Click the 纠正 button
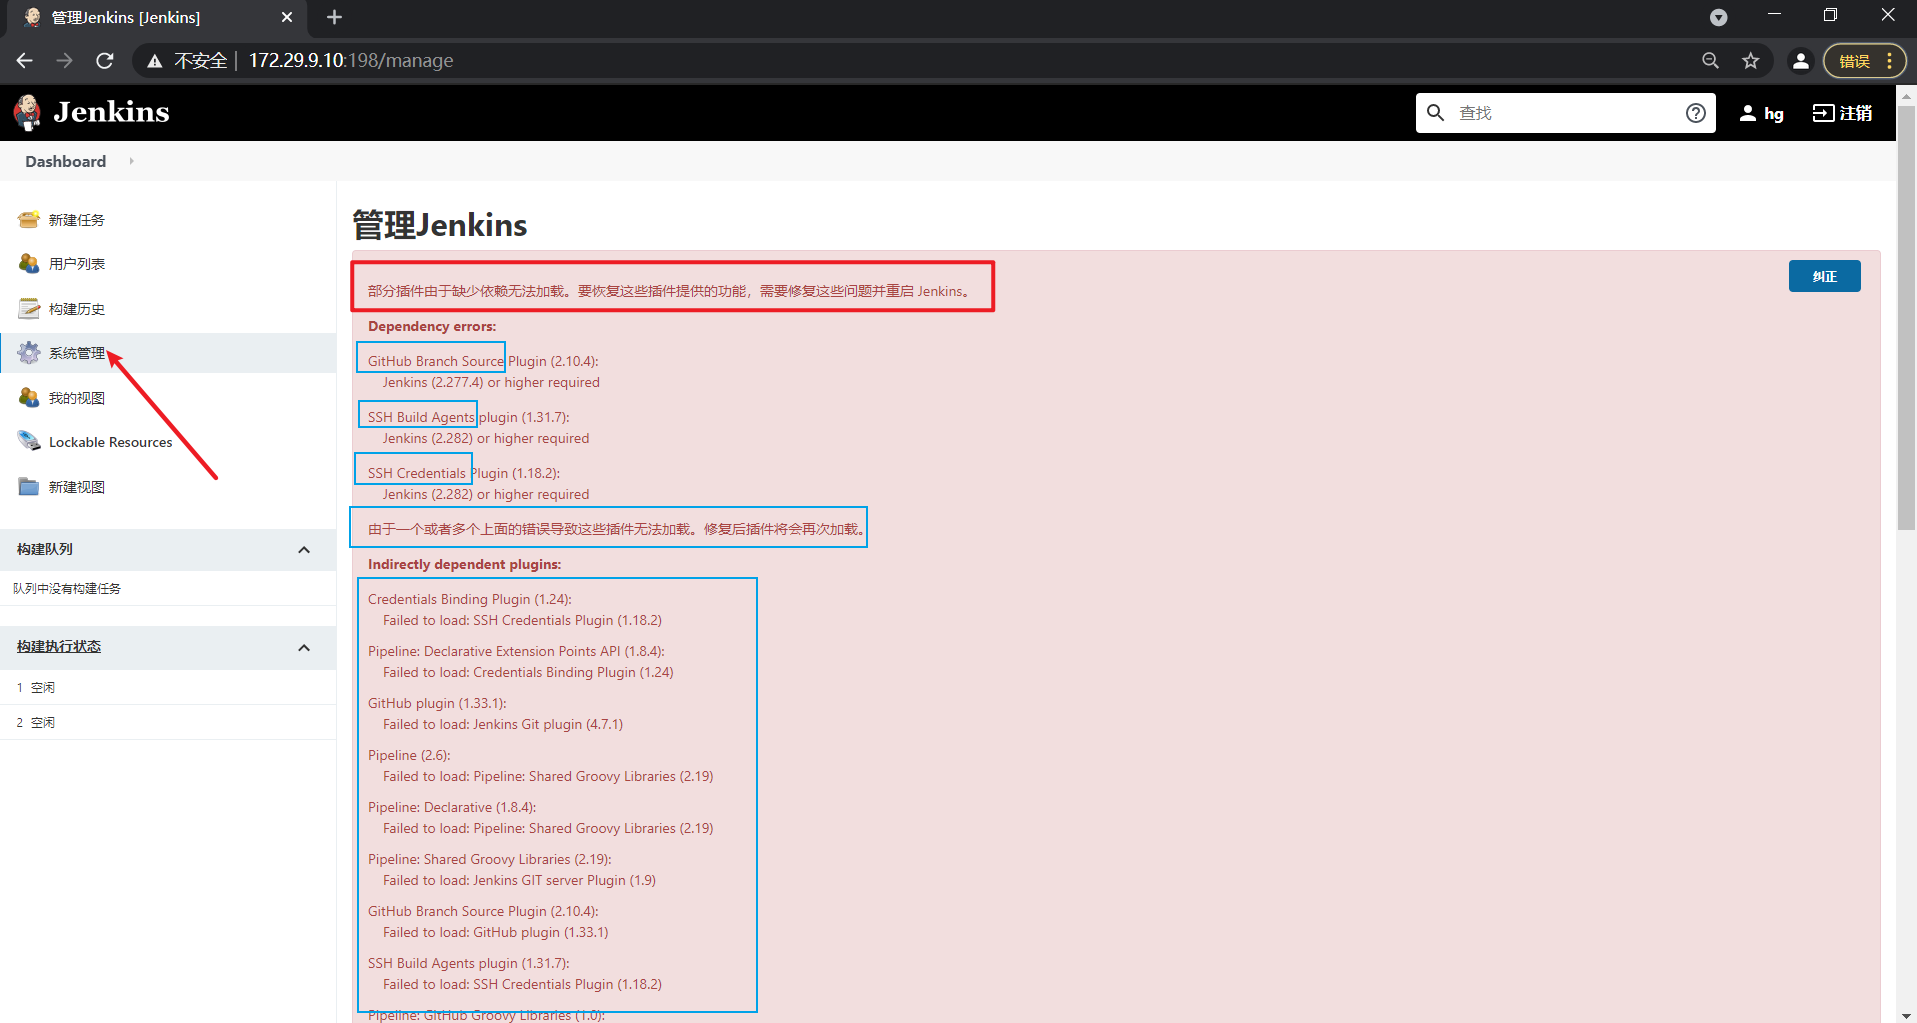1917x1023 pixels. (1824, 276)
